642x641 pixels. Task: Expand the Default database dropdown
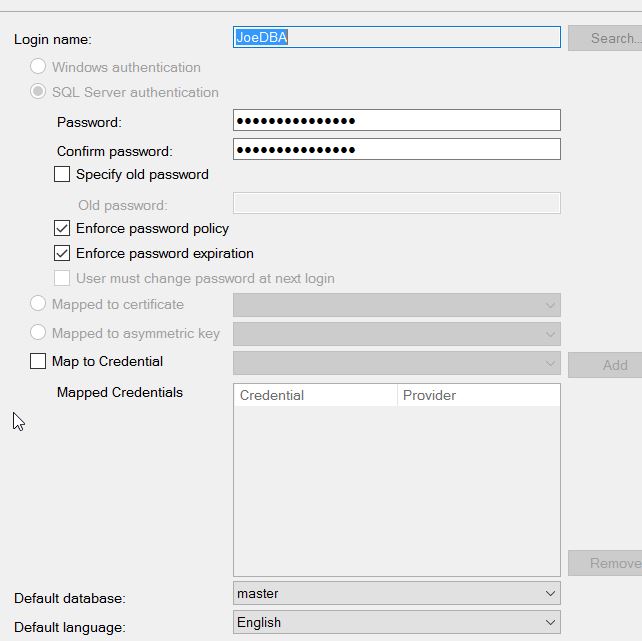pyautogui.click(x=396, y=593)
